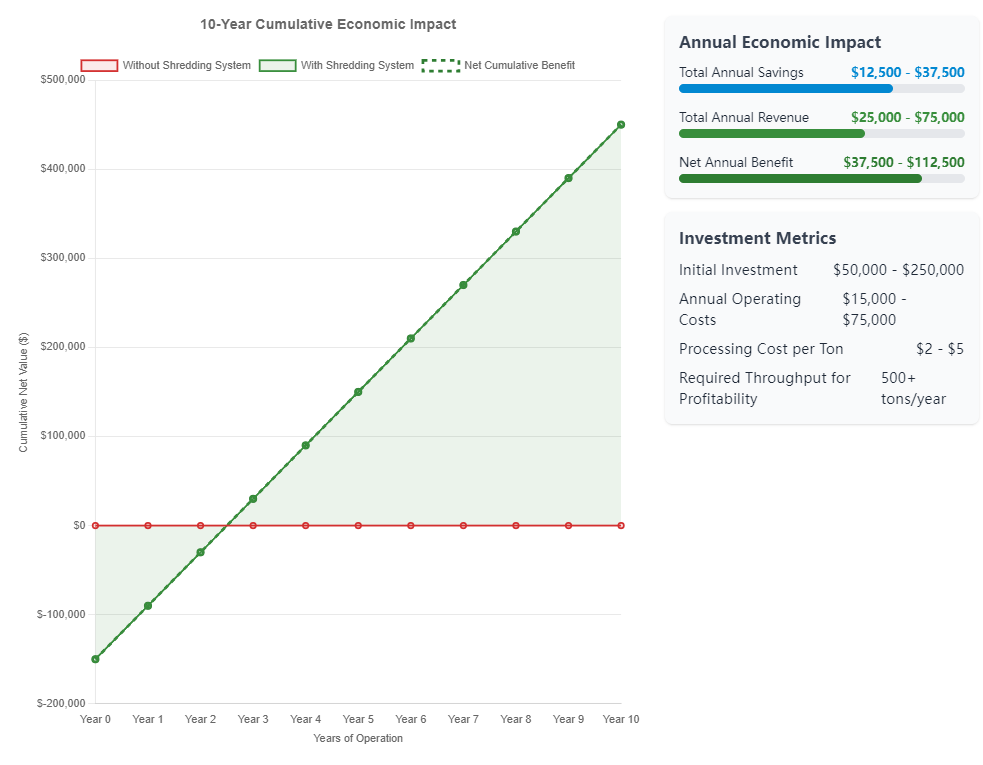Screen dimensions: 983x765
Task: Click the Investment Metrics heading
Action: pyautogui.click(x=757, y=238)
